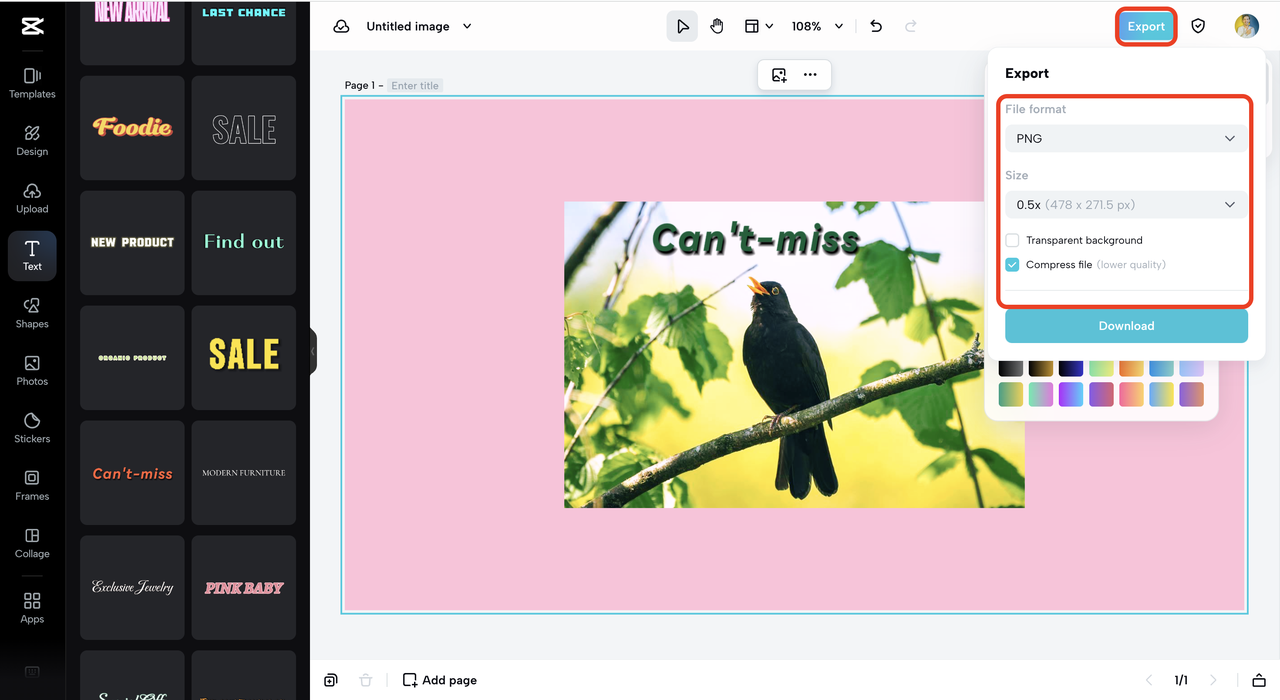This screenshot has height=700, width=1280.
Task: Click the Download button
Action: (1126, 326)
